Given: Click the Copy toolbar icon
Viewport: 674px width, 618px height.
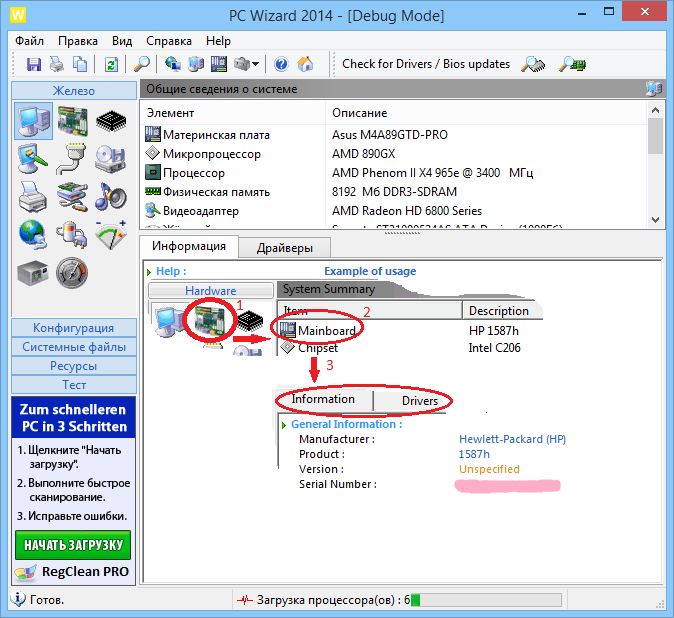Looking at the screenshot, I should [x=80, y=64].
